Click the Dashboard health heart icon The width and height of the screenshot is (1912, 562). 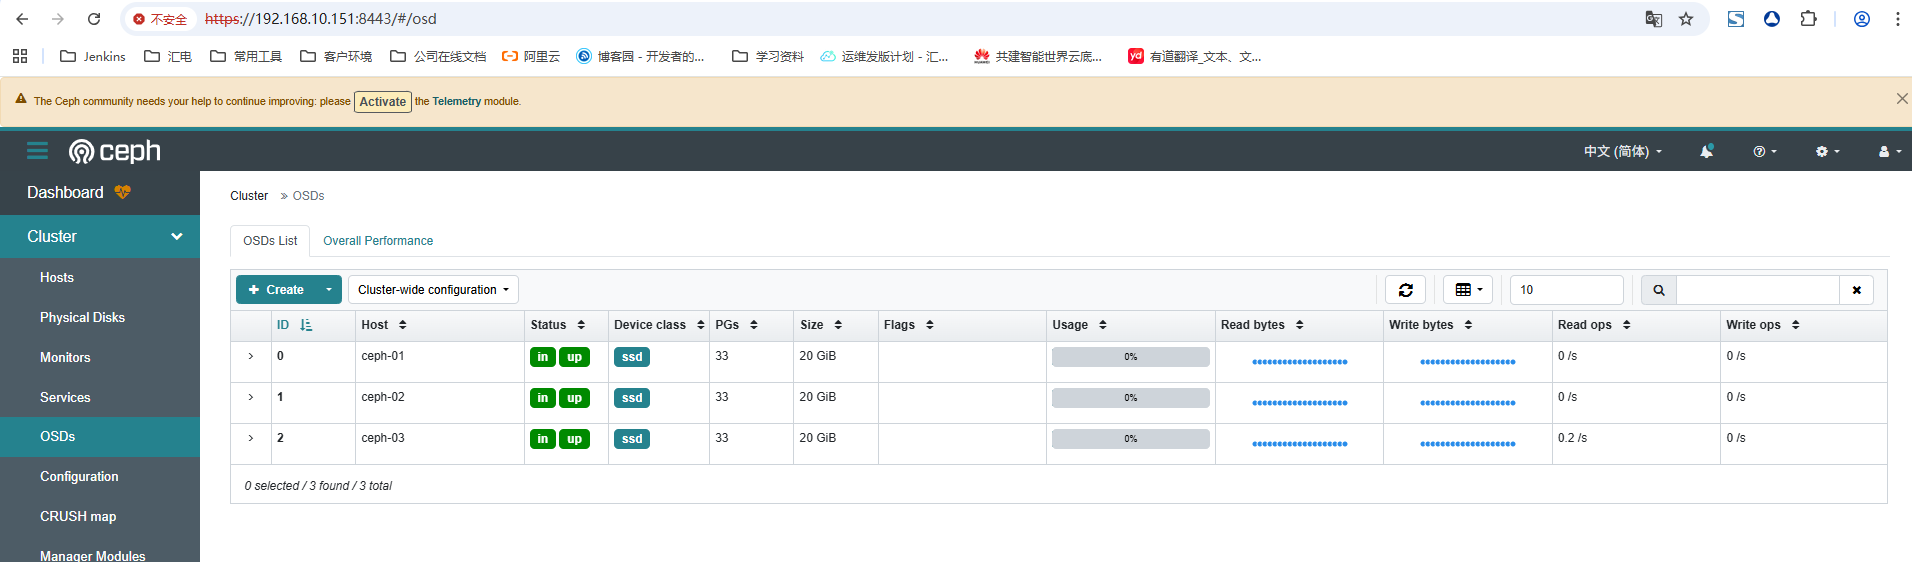(x=122, y=192)
